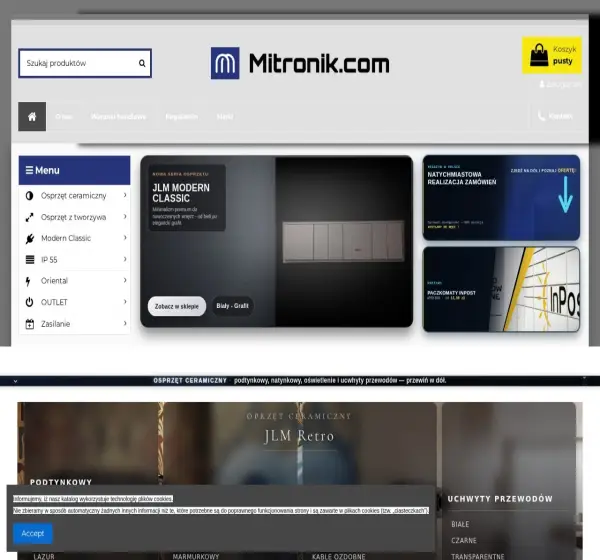
Task: Click the OUTLET power icon
Action: pos(29,302)
